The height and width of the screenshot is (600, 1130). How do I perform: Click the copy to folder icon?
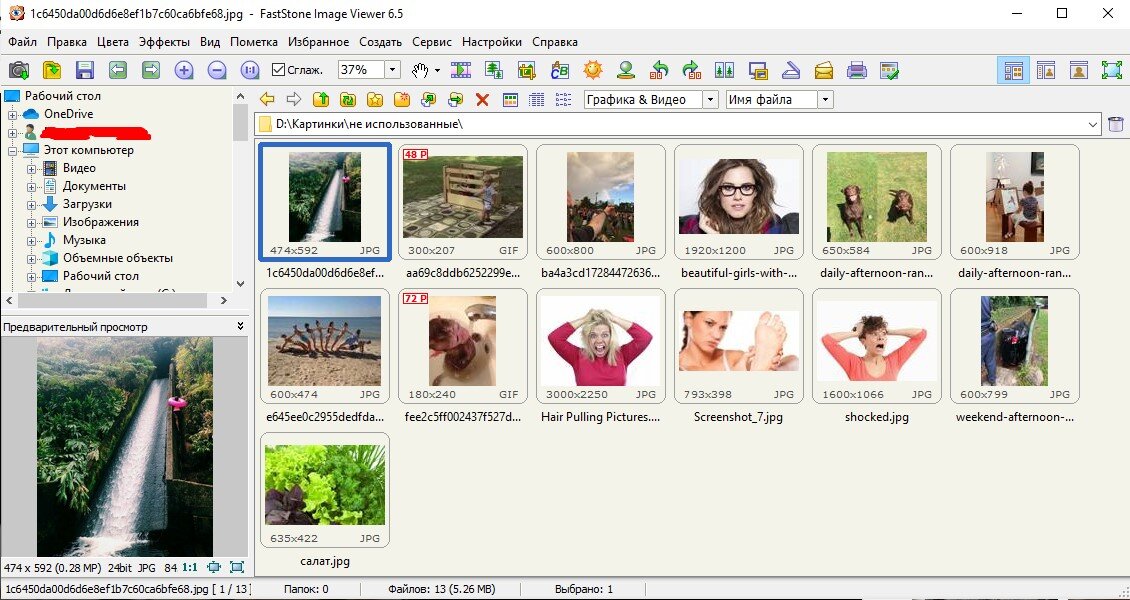coord(429,99)
